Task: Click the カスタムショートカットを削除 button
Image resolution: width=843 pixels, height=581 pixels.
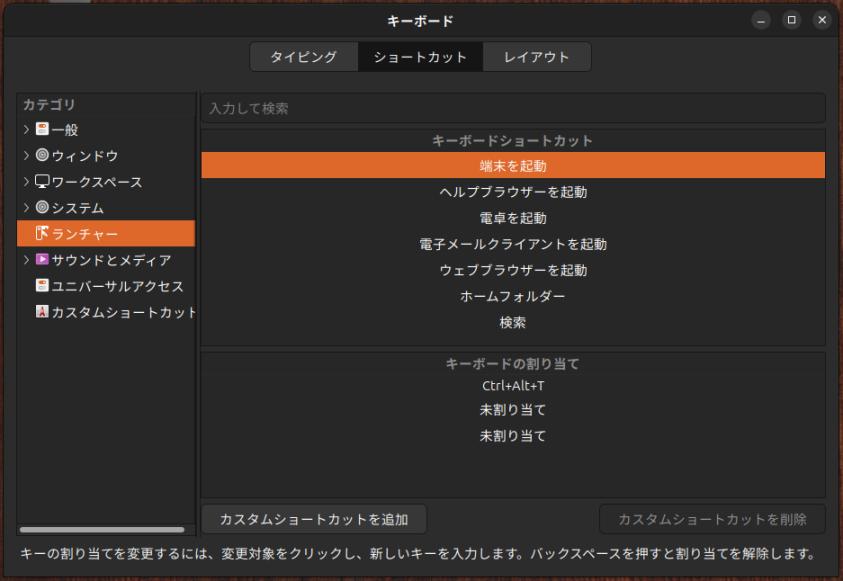Action: coord(712,519)
